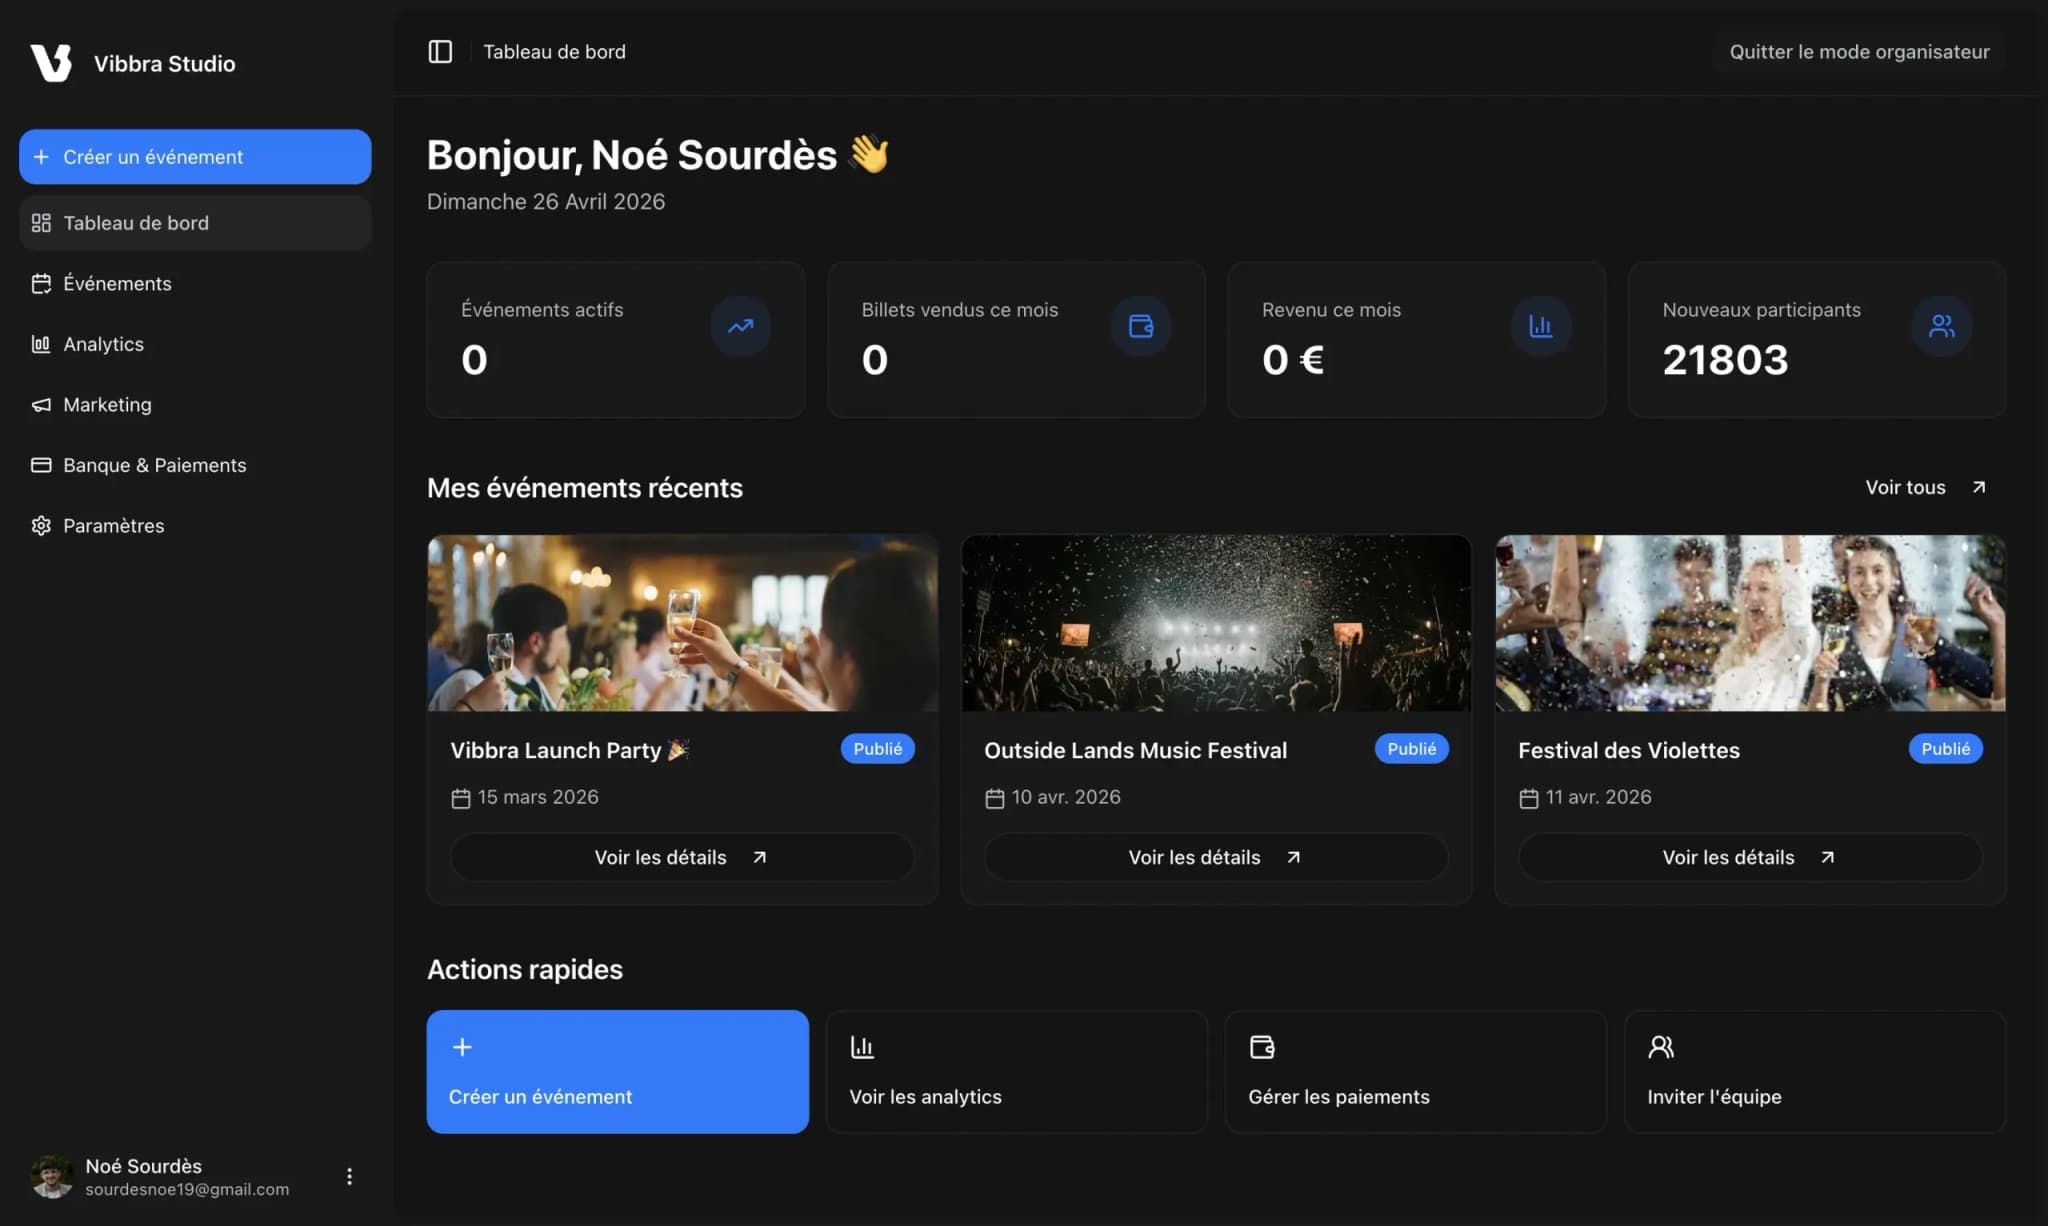Click the bar chart icon in Revenu card

(x=1541, y=326)
